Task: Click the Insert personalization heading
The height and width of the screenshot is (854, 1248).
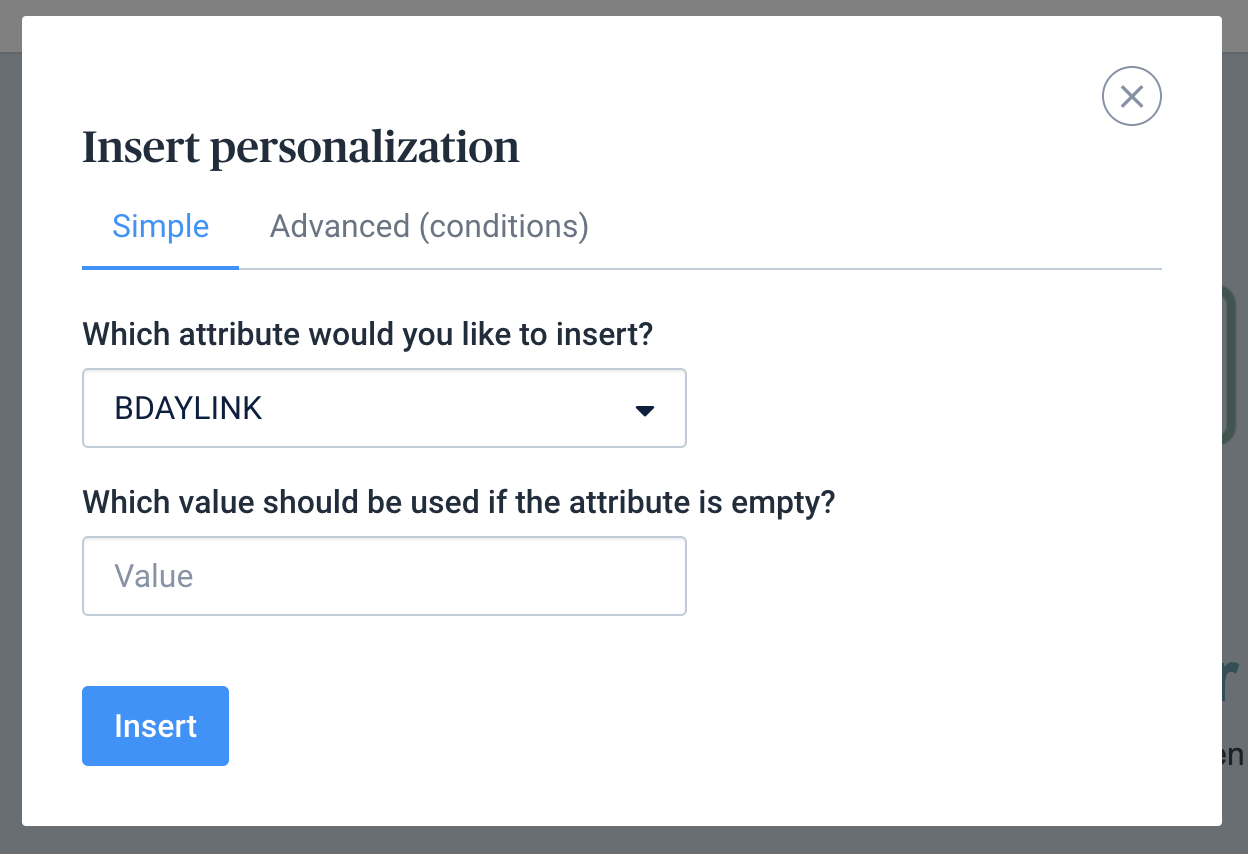Action: coord(300,147)
